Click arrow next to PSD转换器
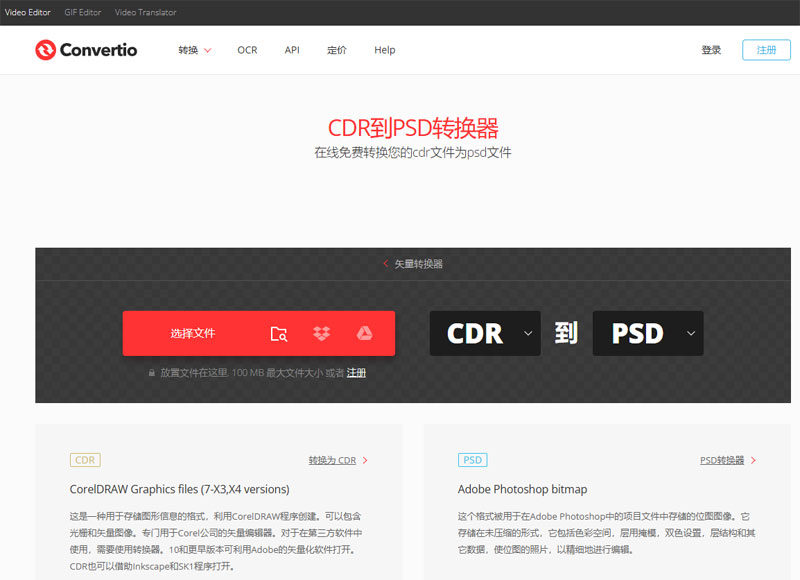The width and height of the screenshot is (800, 580). [x=753, y=461]
